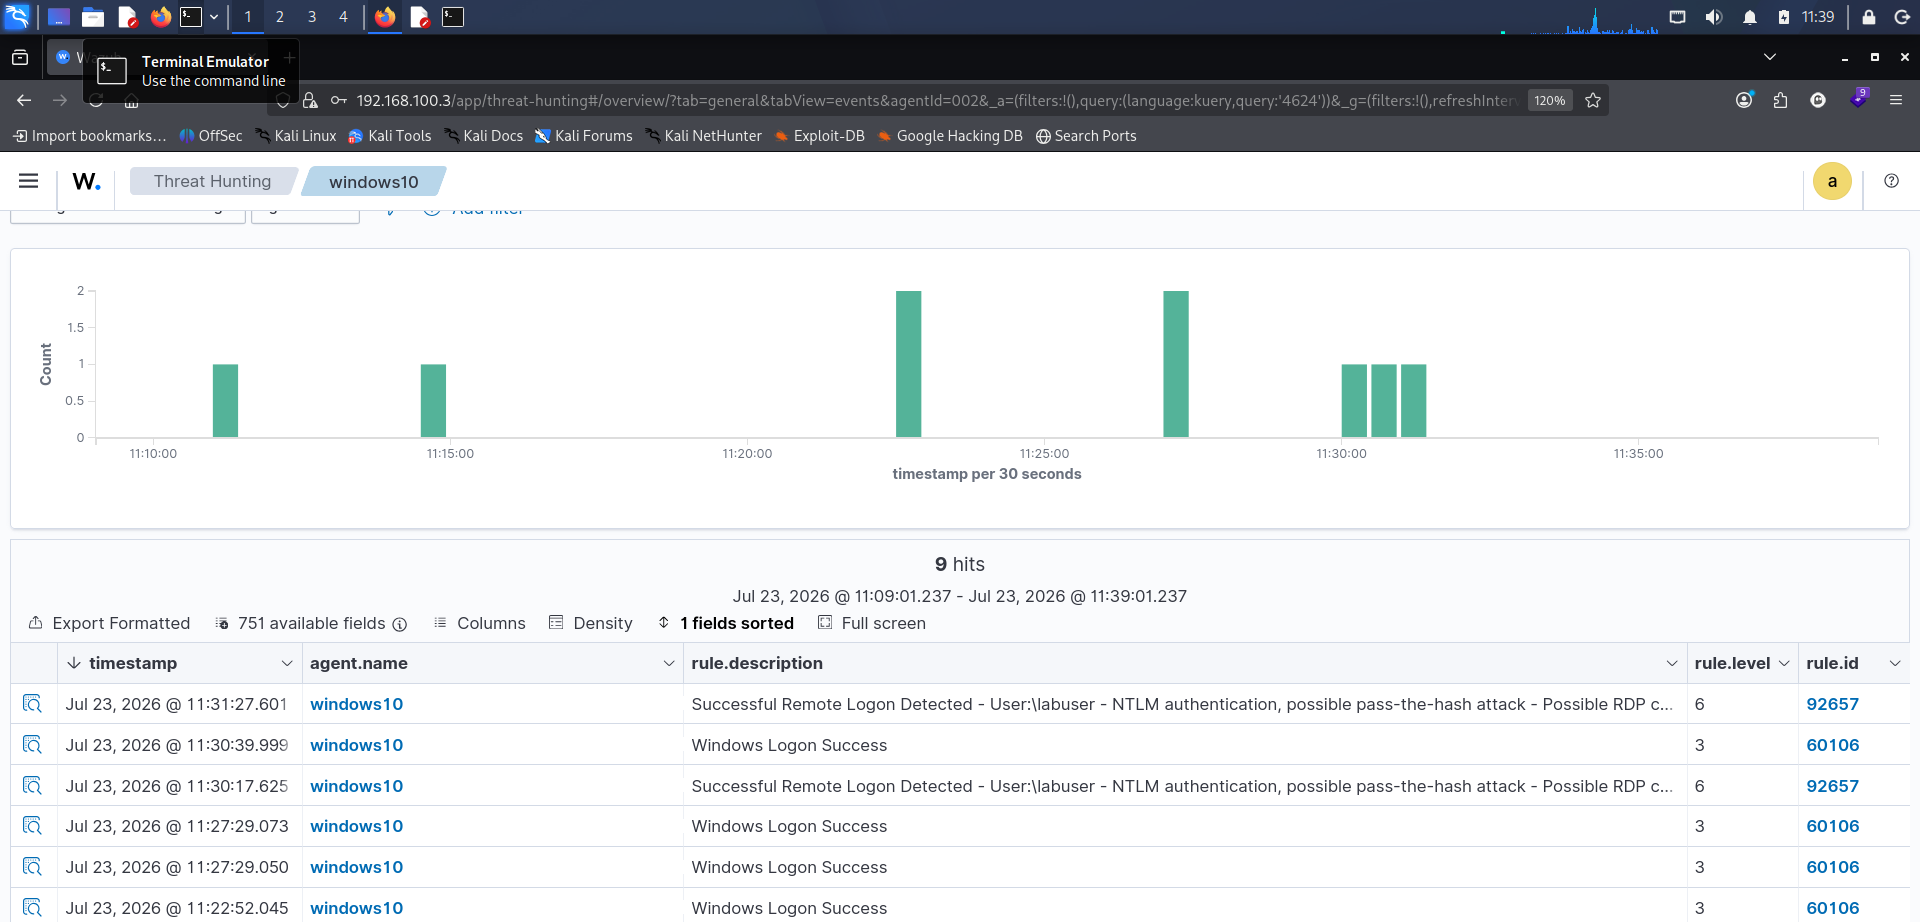Inspect document details for the 11:30:39.999 event
The height and width of the screenshot is (922, 1920).
coord(32,745)
